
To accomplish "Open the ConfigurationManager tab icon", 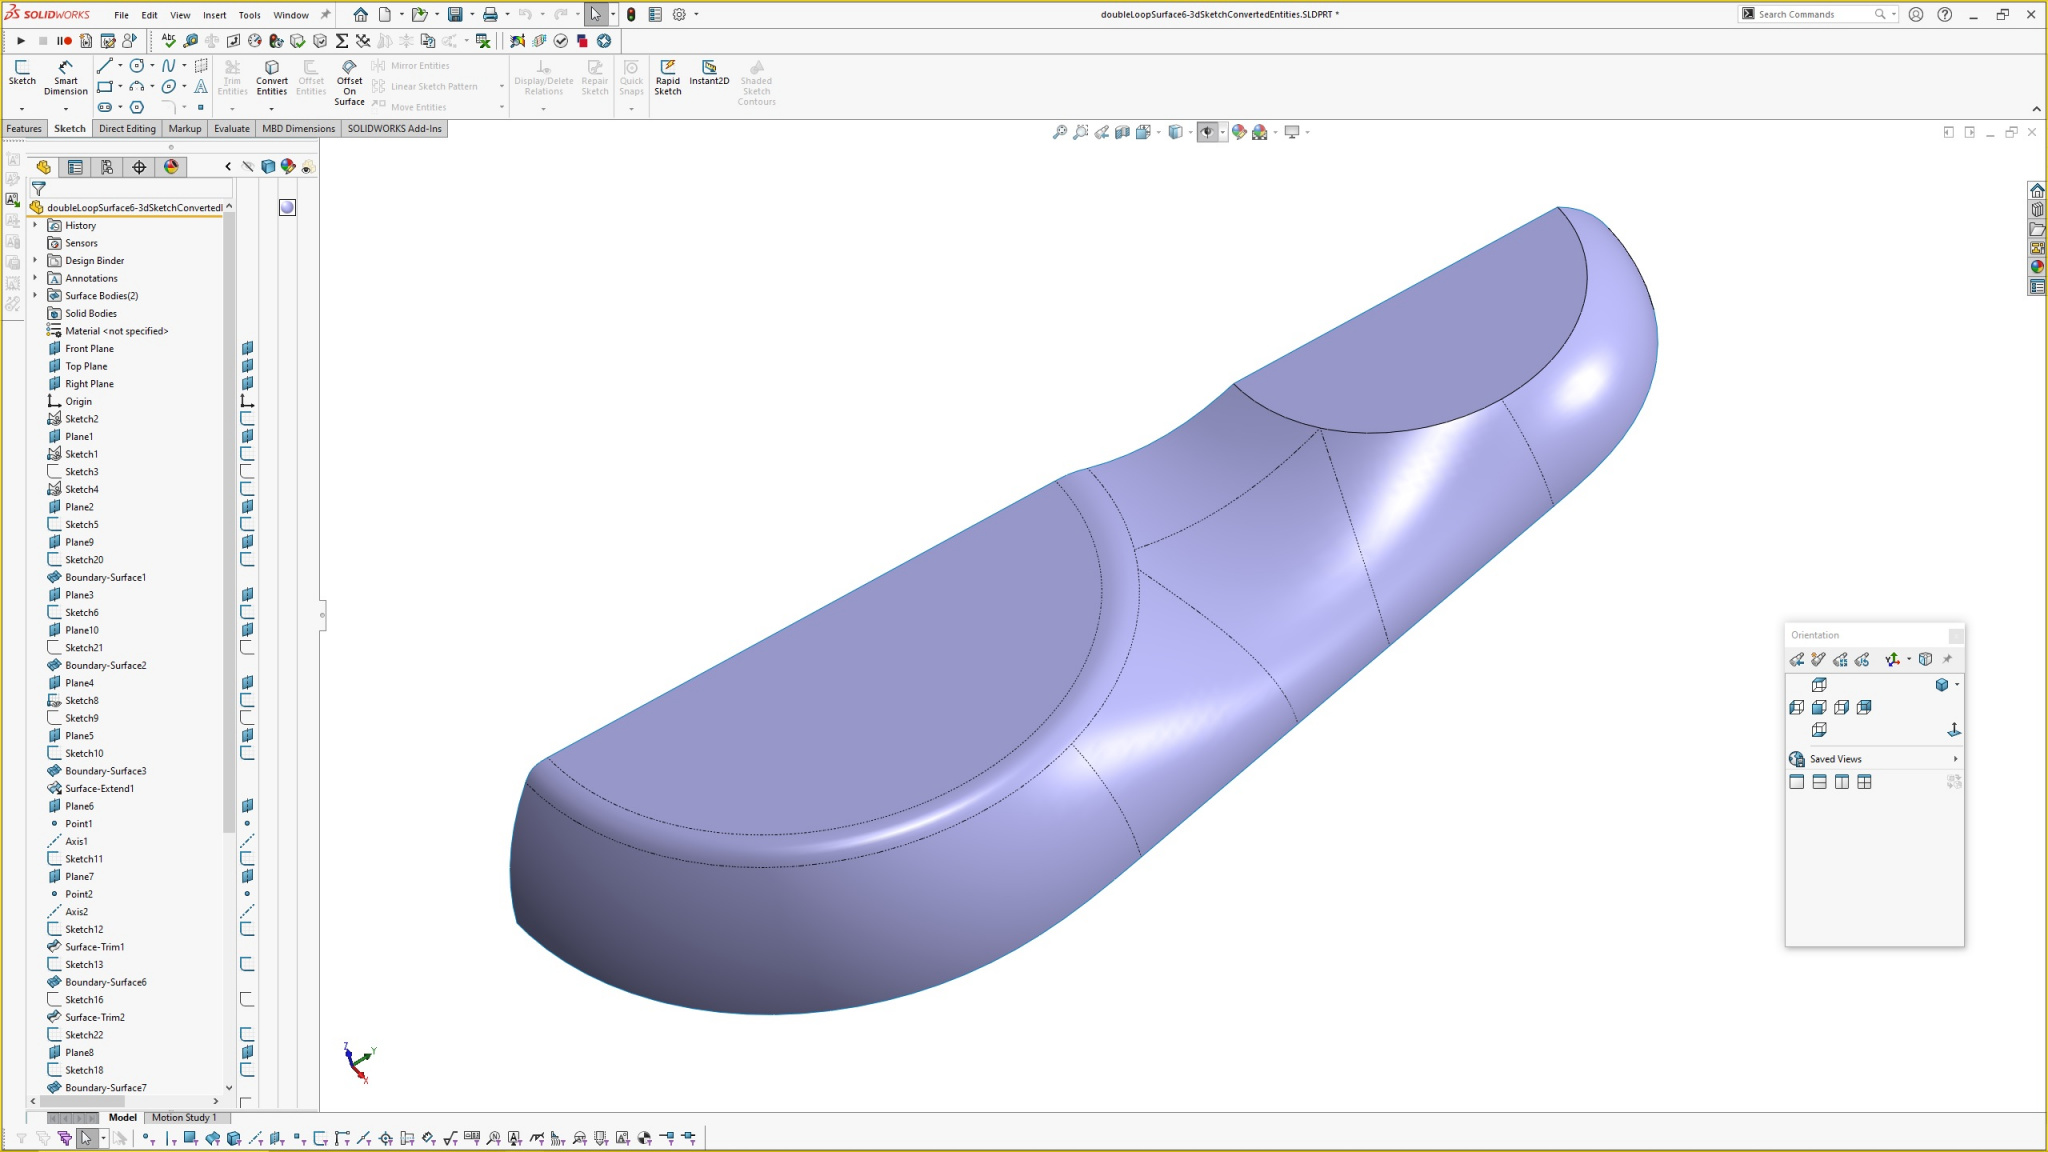I will click(107, 167).
